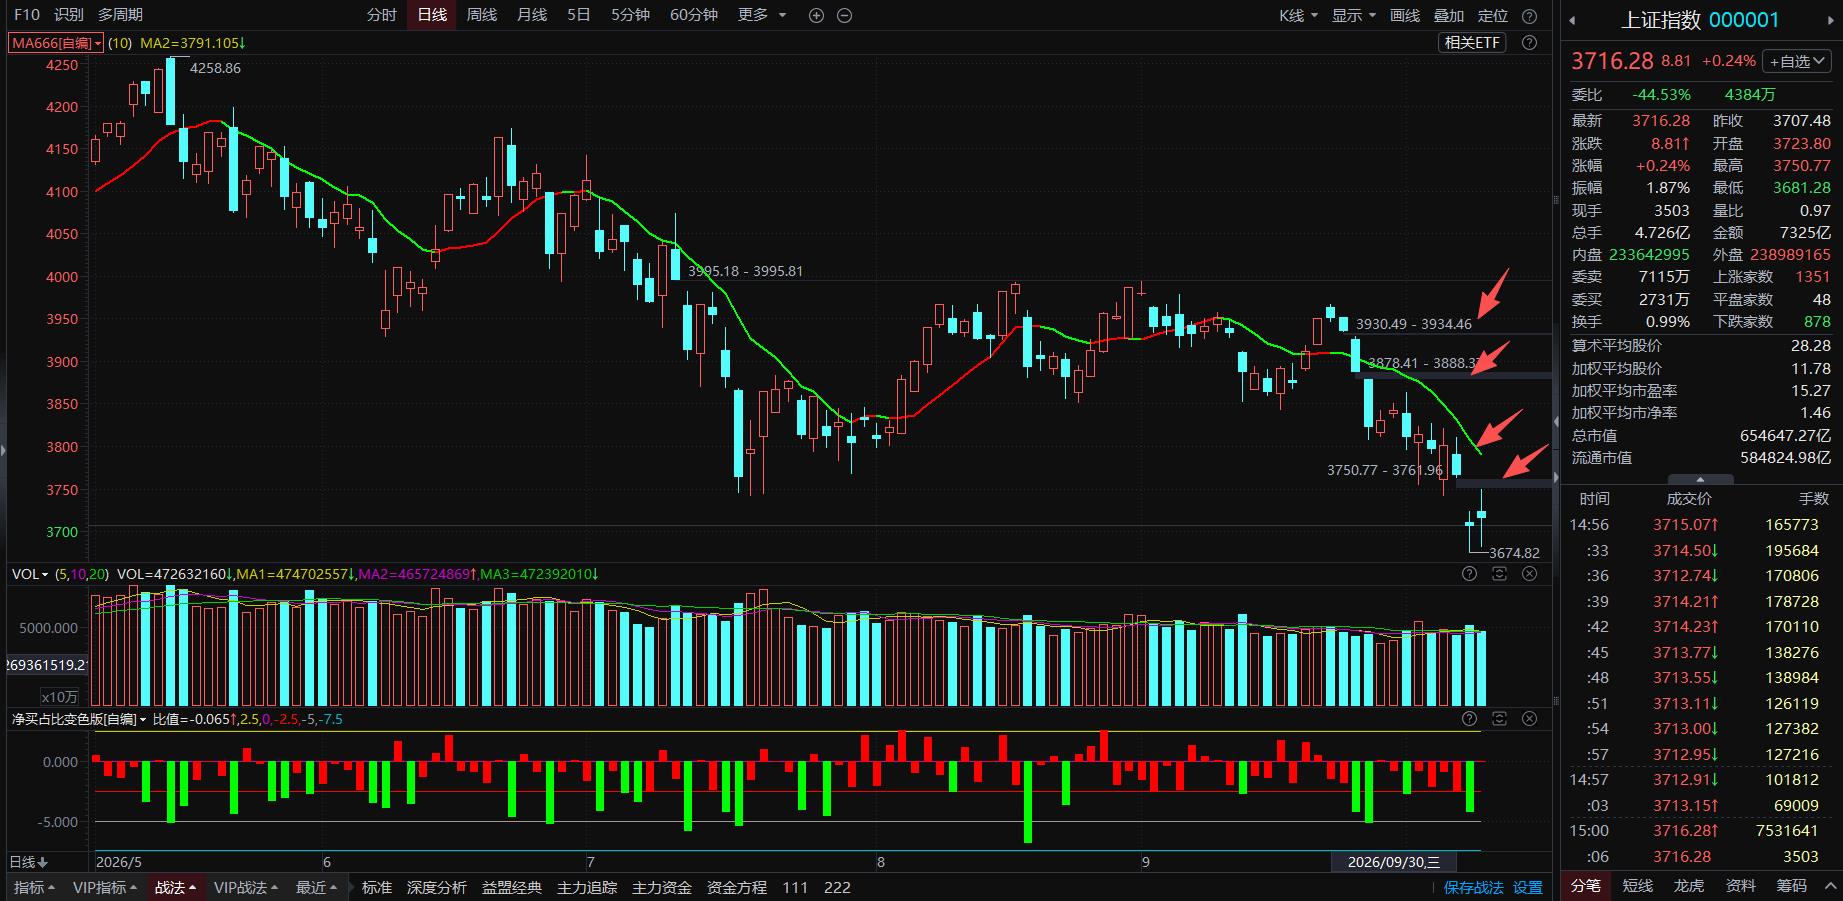Close the 净买占比 indicator panel
The image size is (1843, 901).
point(1529,719)
